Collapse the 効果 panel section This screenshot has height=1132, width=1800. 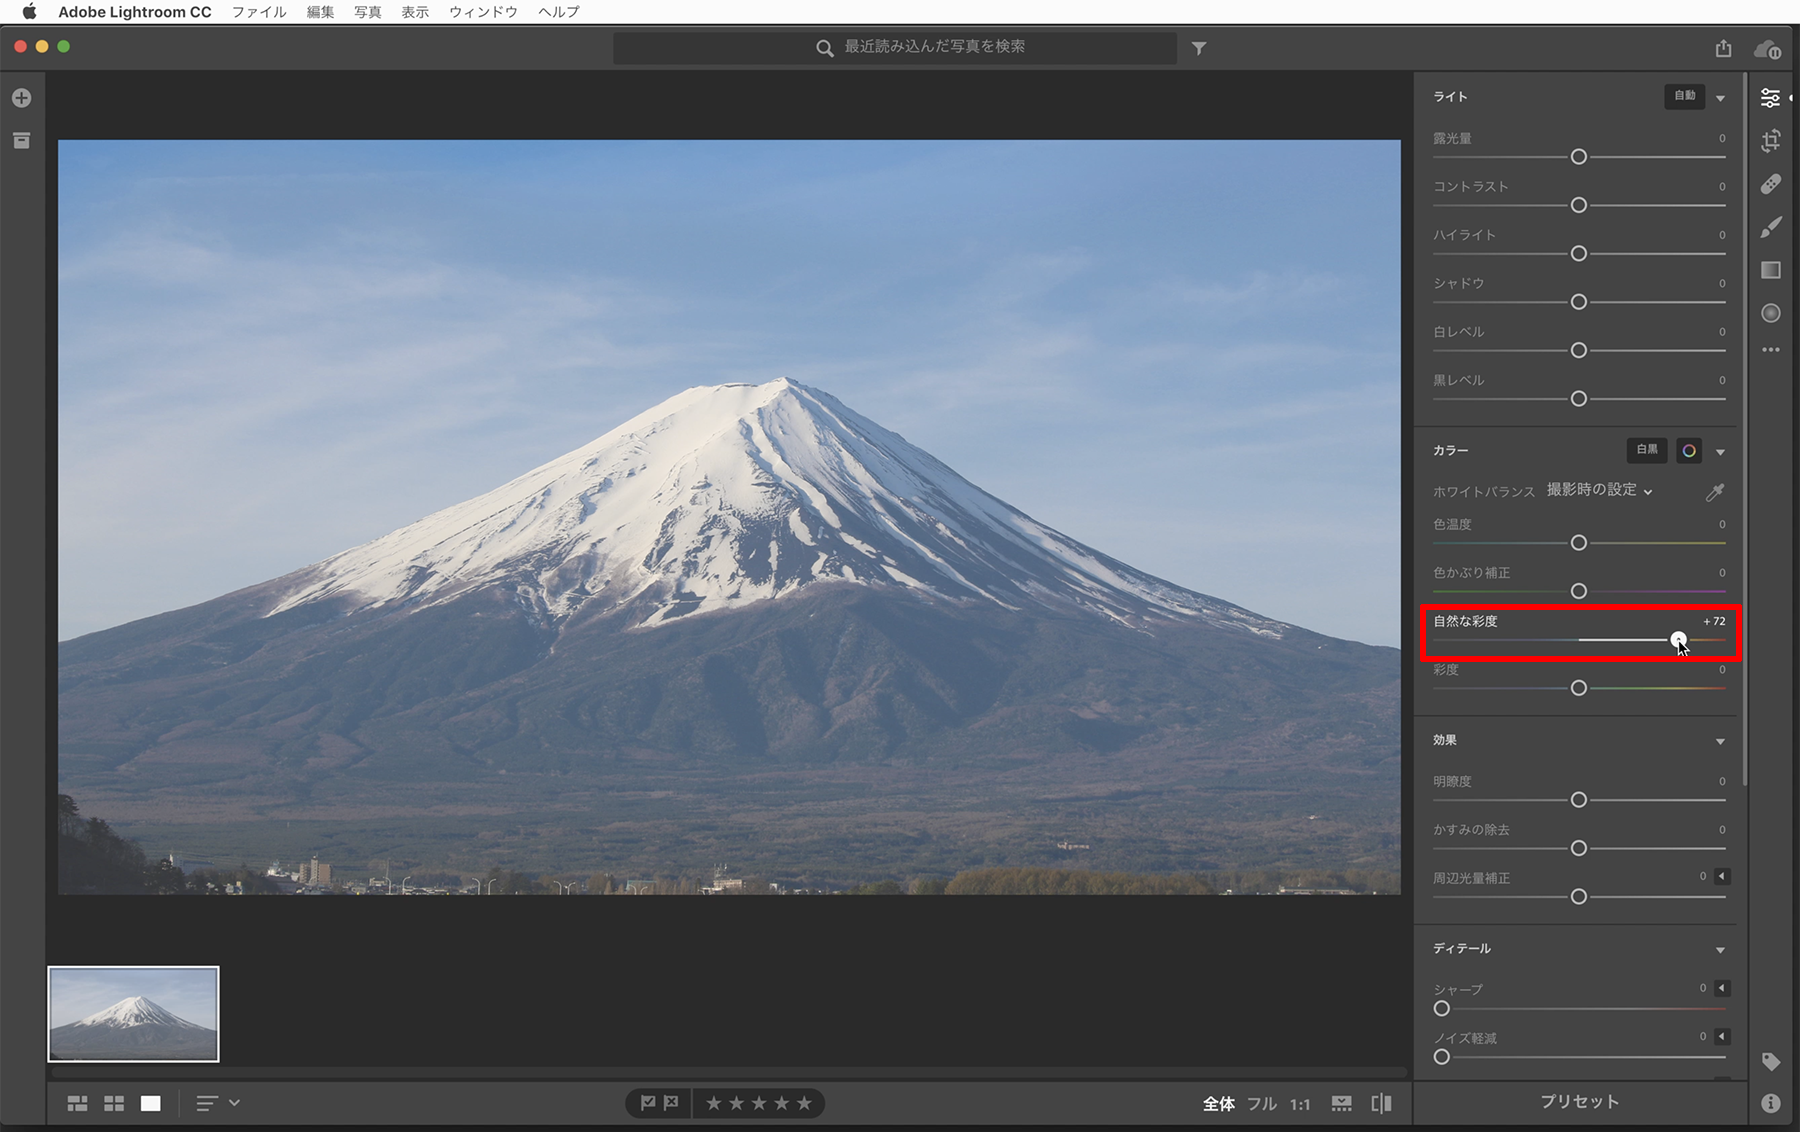tap(1721, 741)
